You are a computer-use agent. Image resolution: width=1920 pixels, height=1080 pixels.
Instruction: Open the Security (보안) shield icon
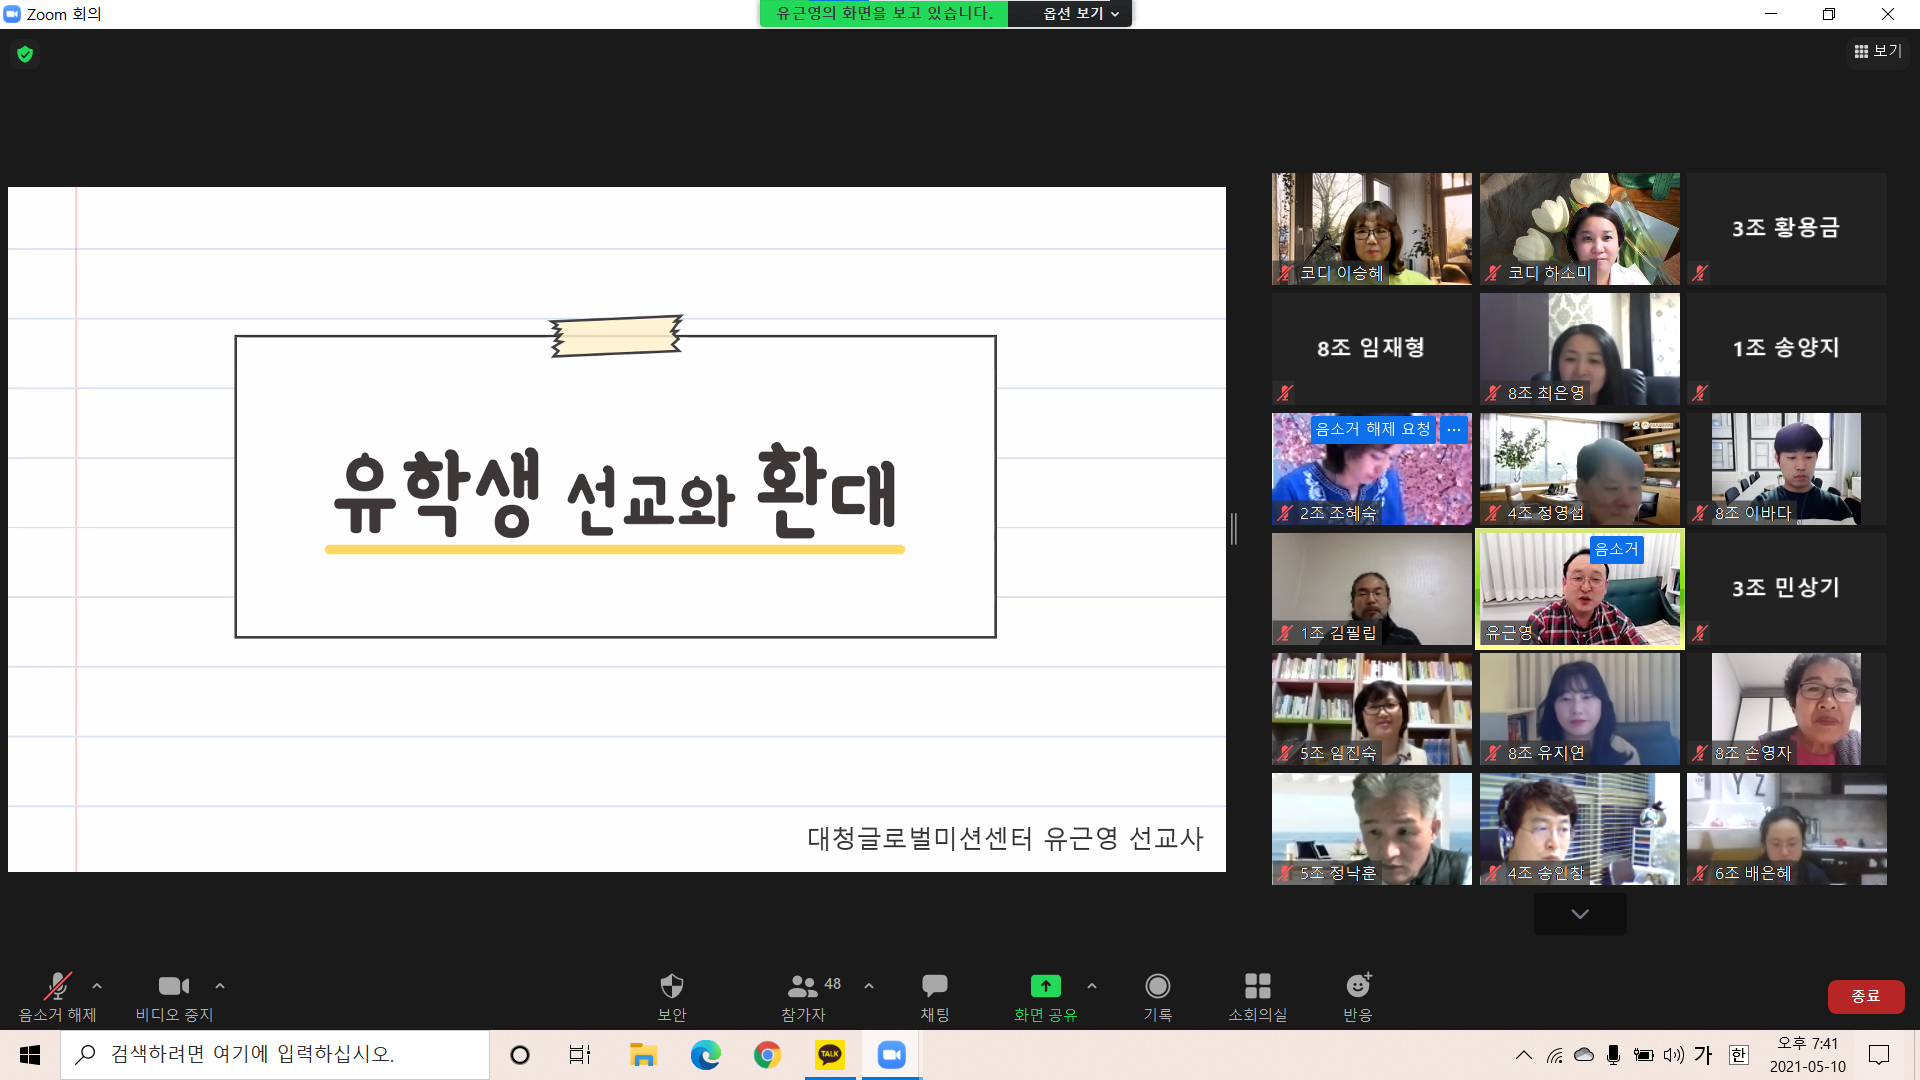pos(671,987)
